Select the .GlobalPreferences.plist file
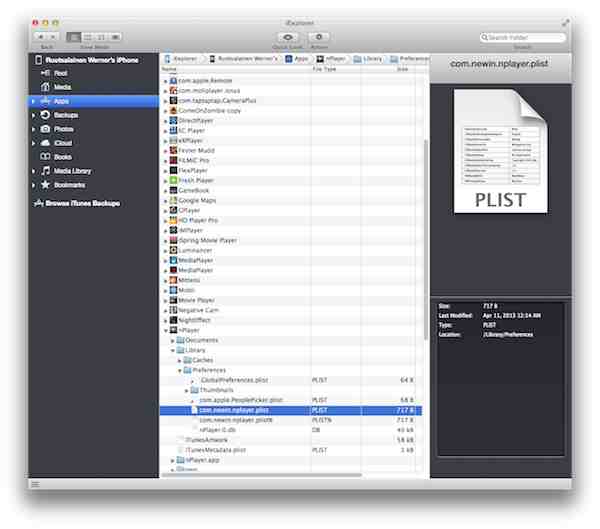 pos(291,380)
